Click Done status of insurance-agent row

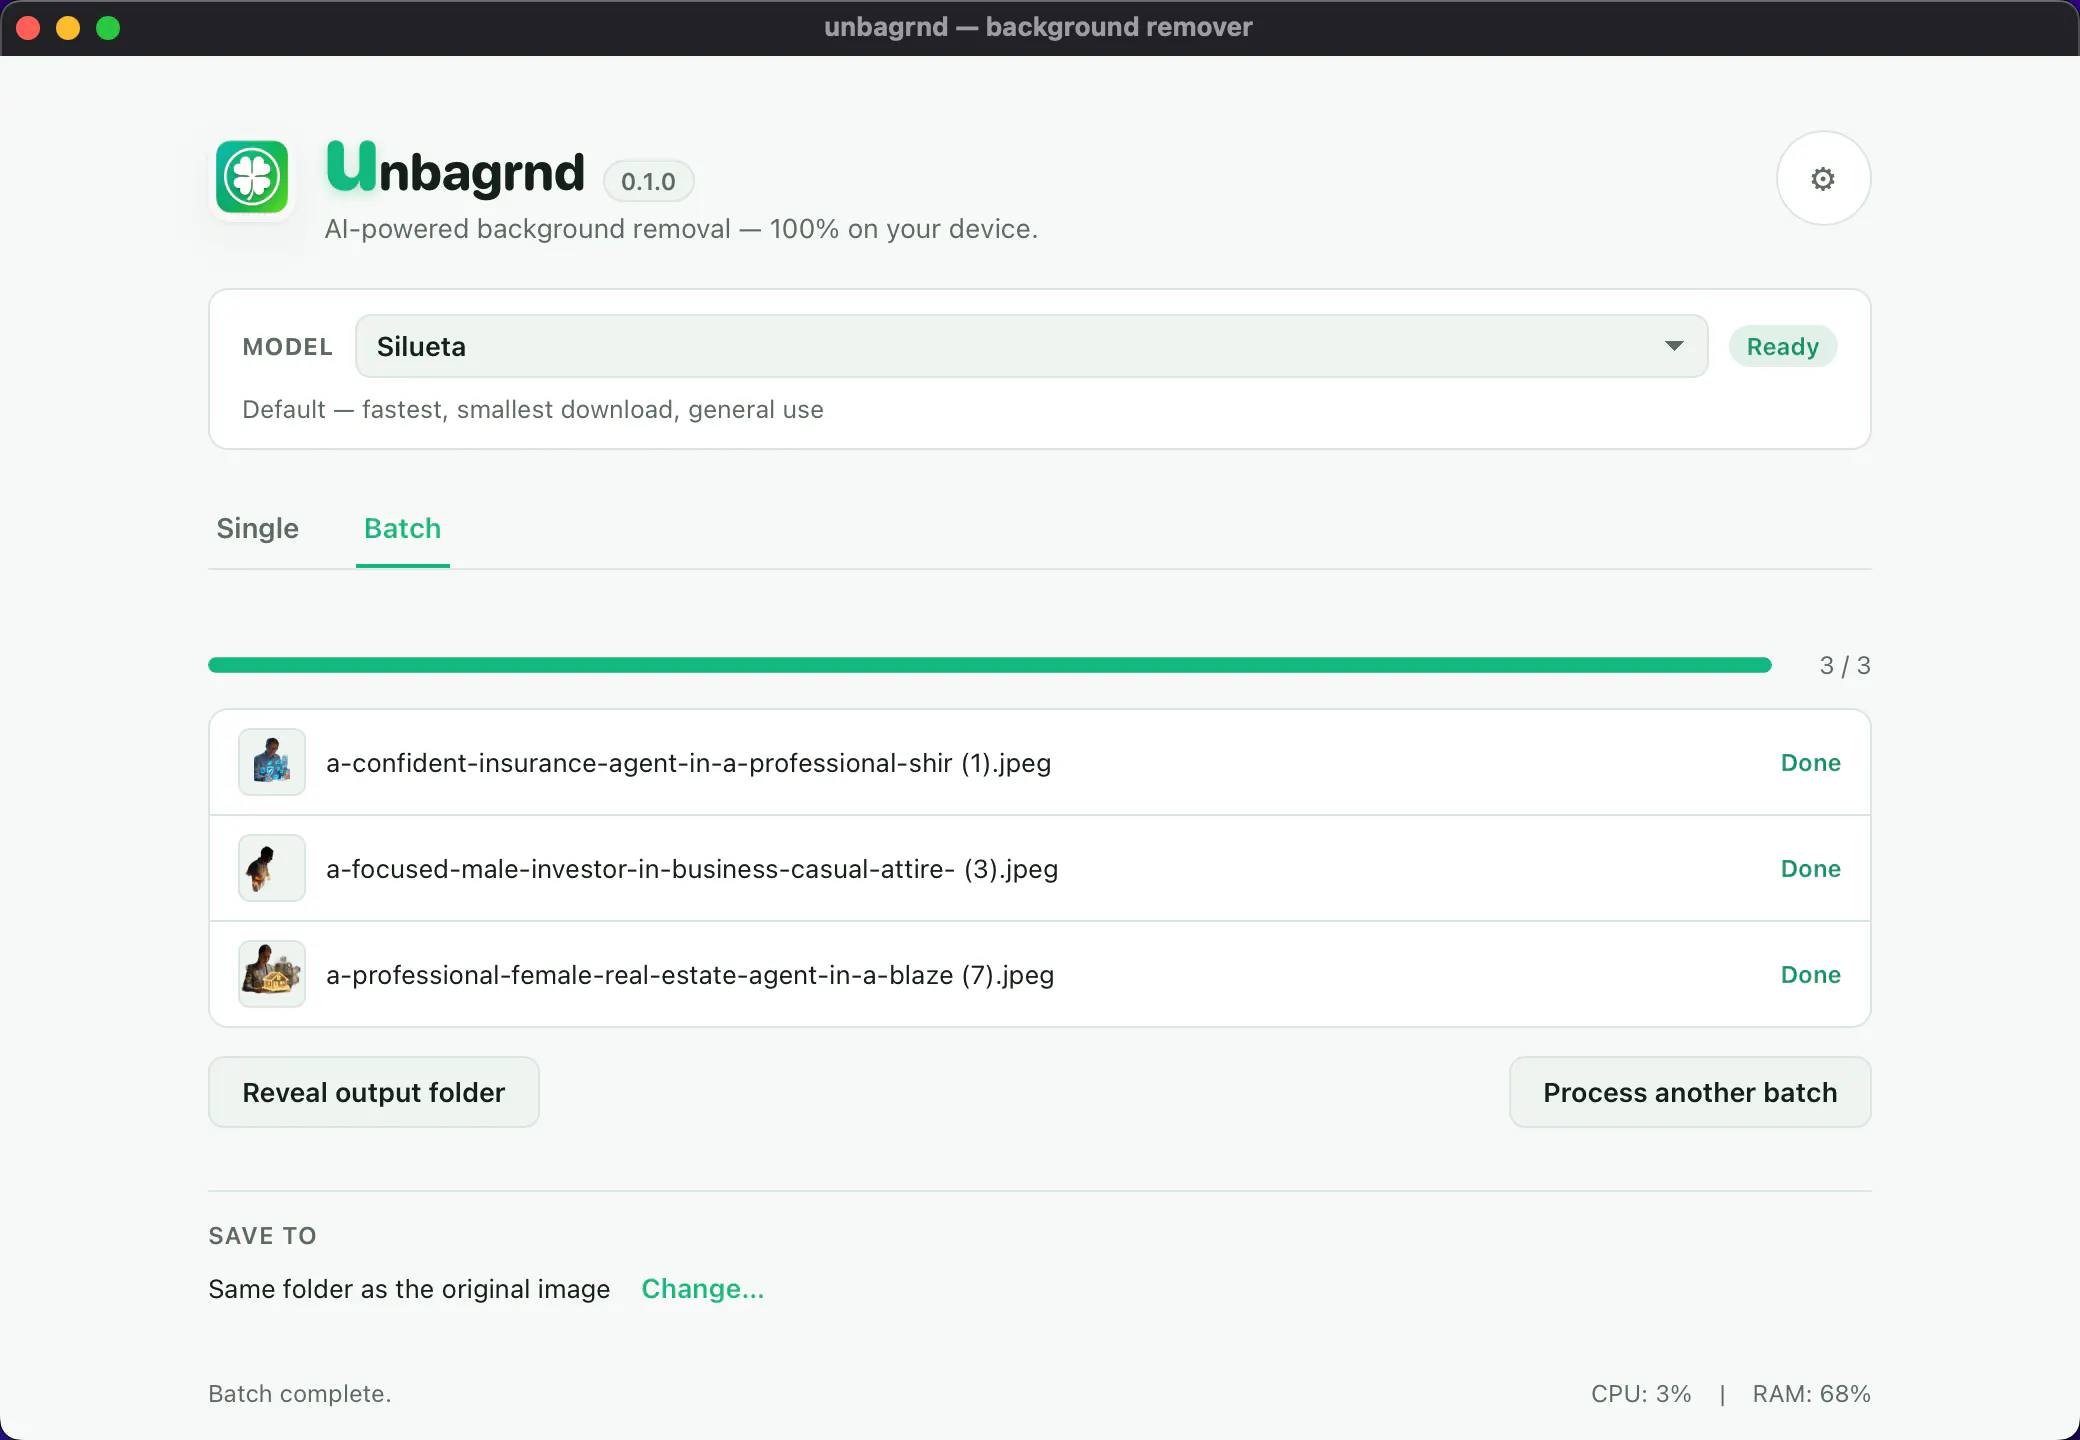pos(1811,763)
